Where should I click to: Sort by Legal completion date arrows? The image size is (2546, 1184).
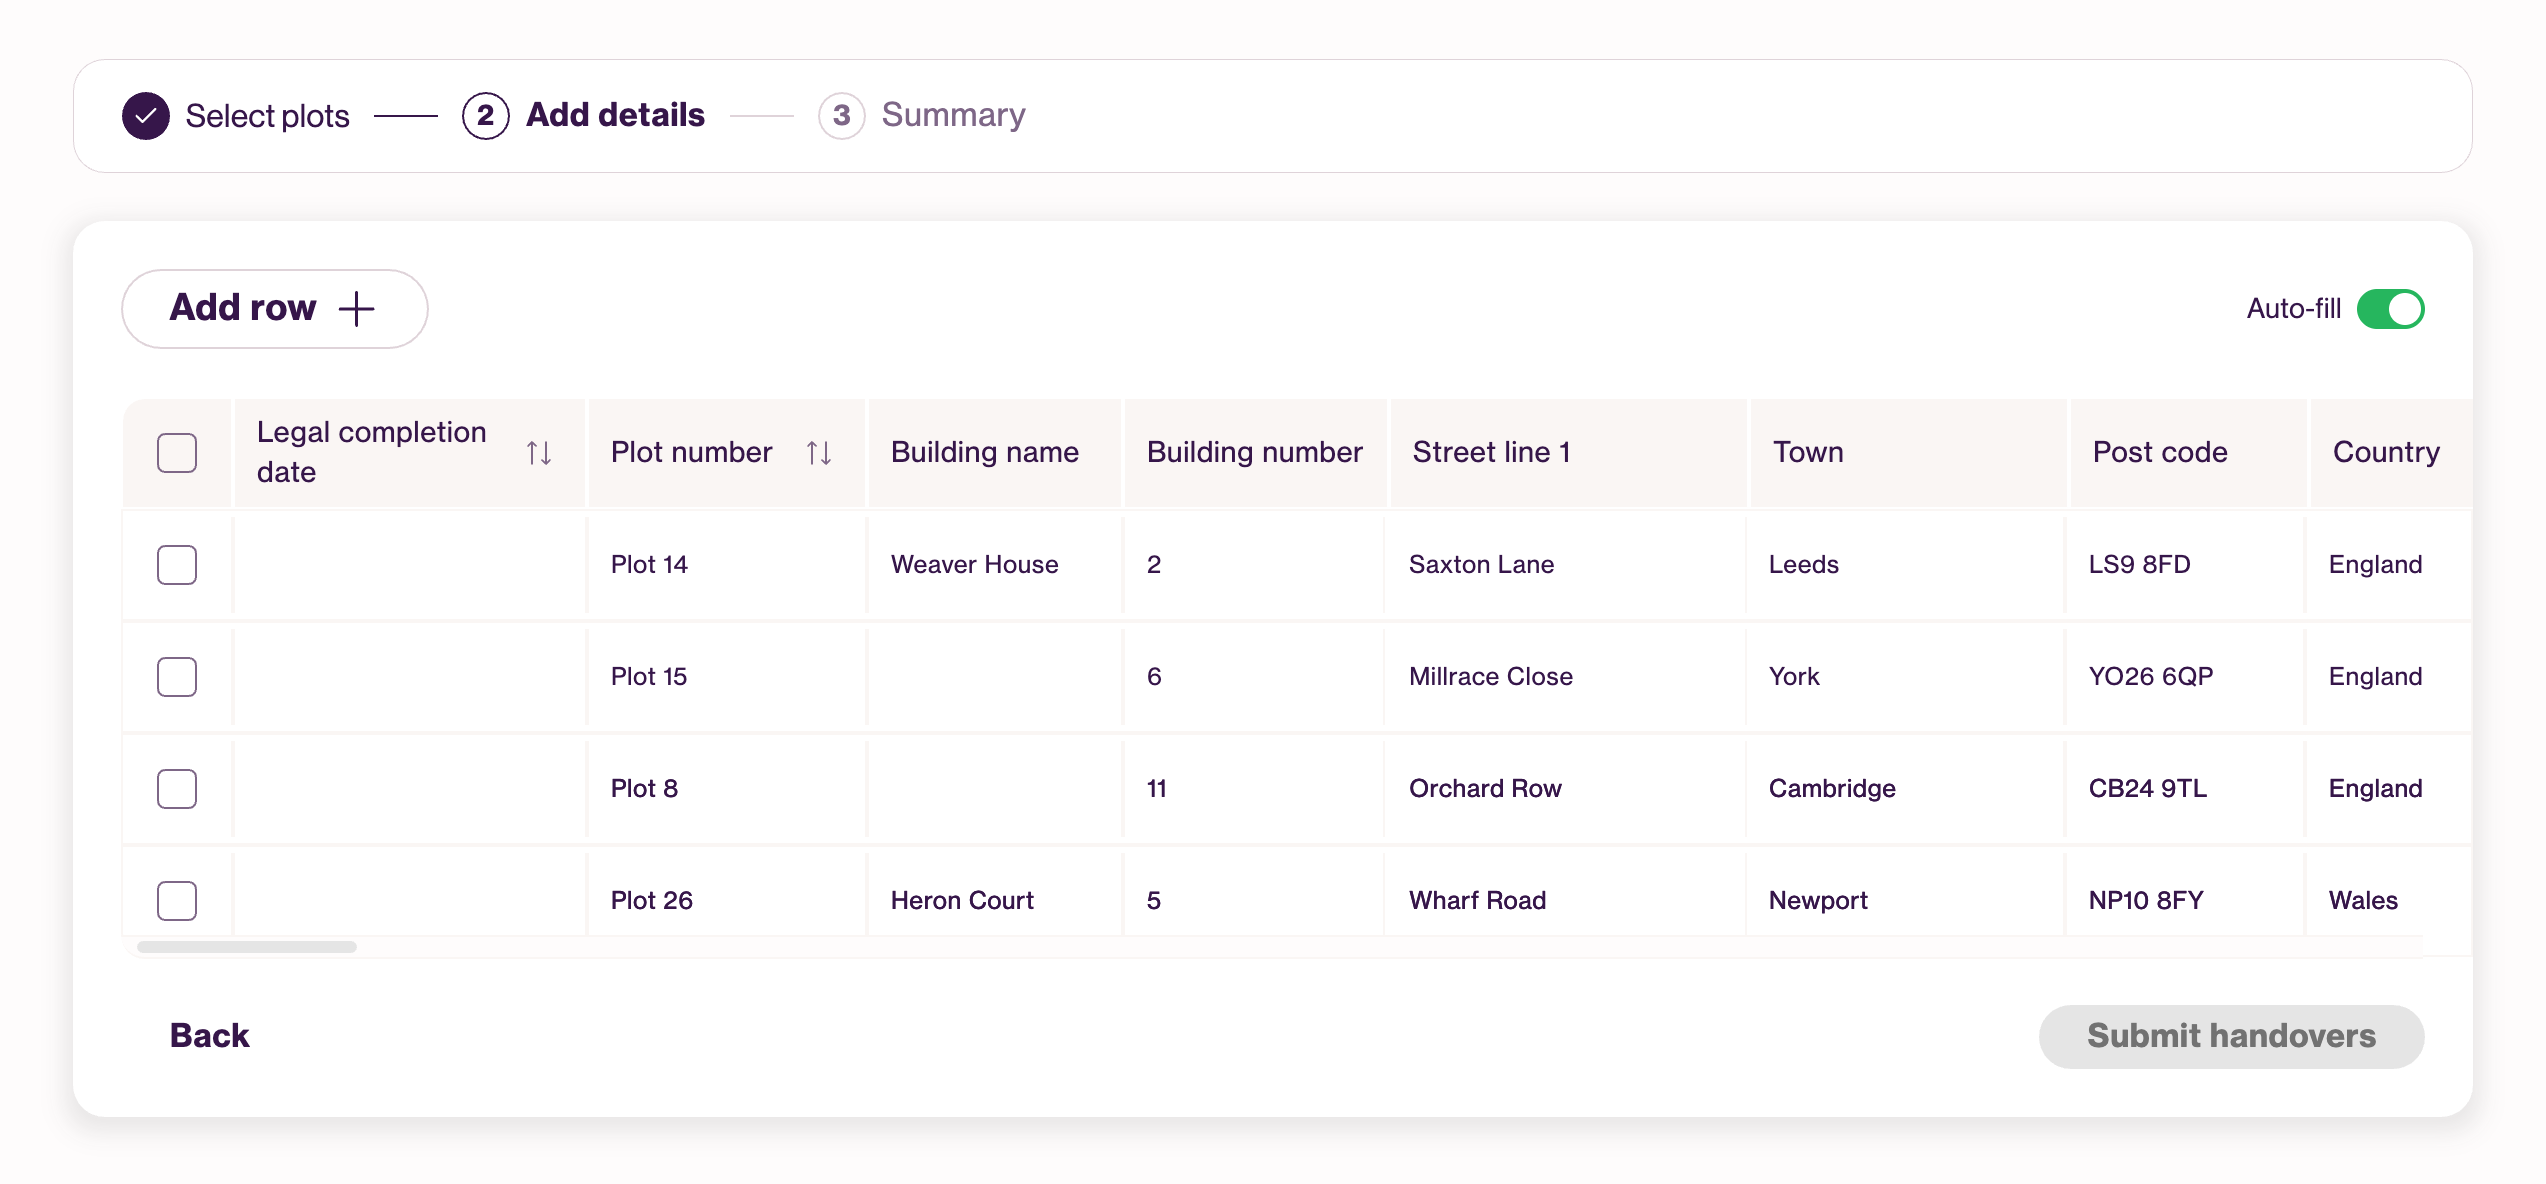pyautogui.click(x=539, y=453)
